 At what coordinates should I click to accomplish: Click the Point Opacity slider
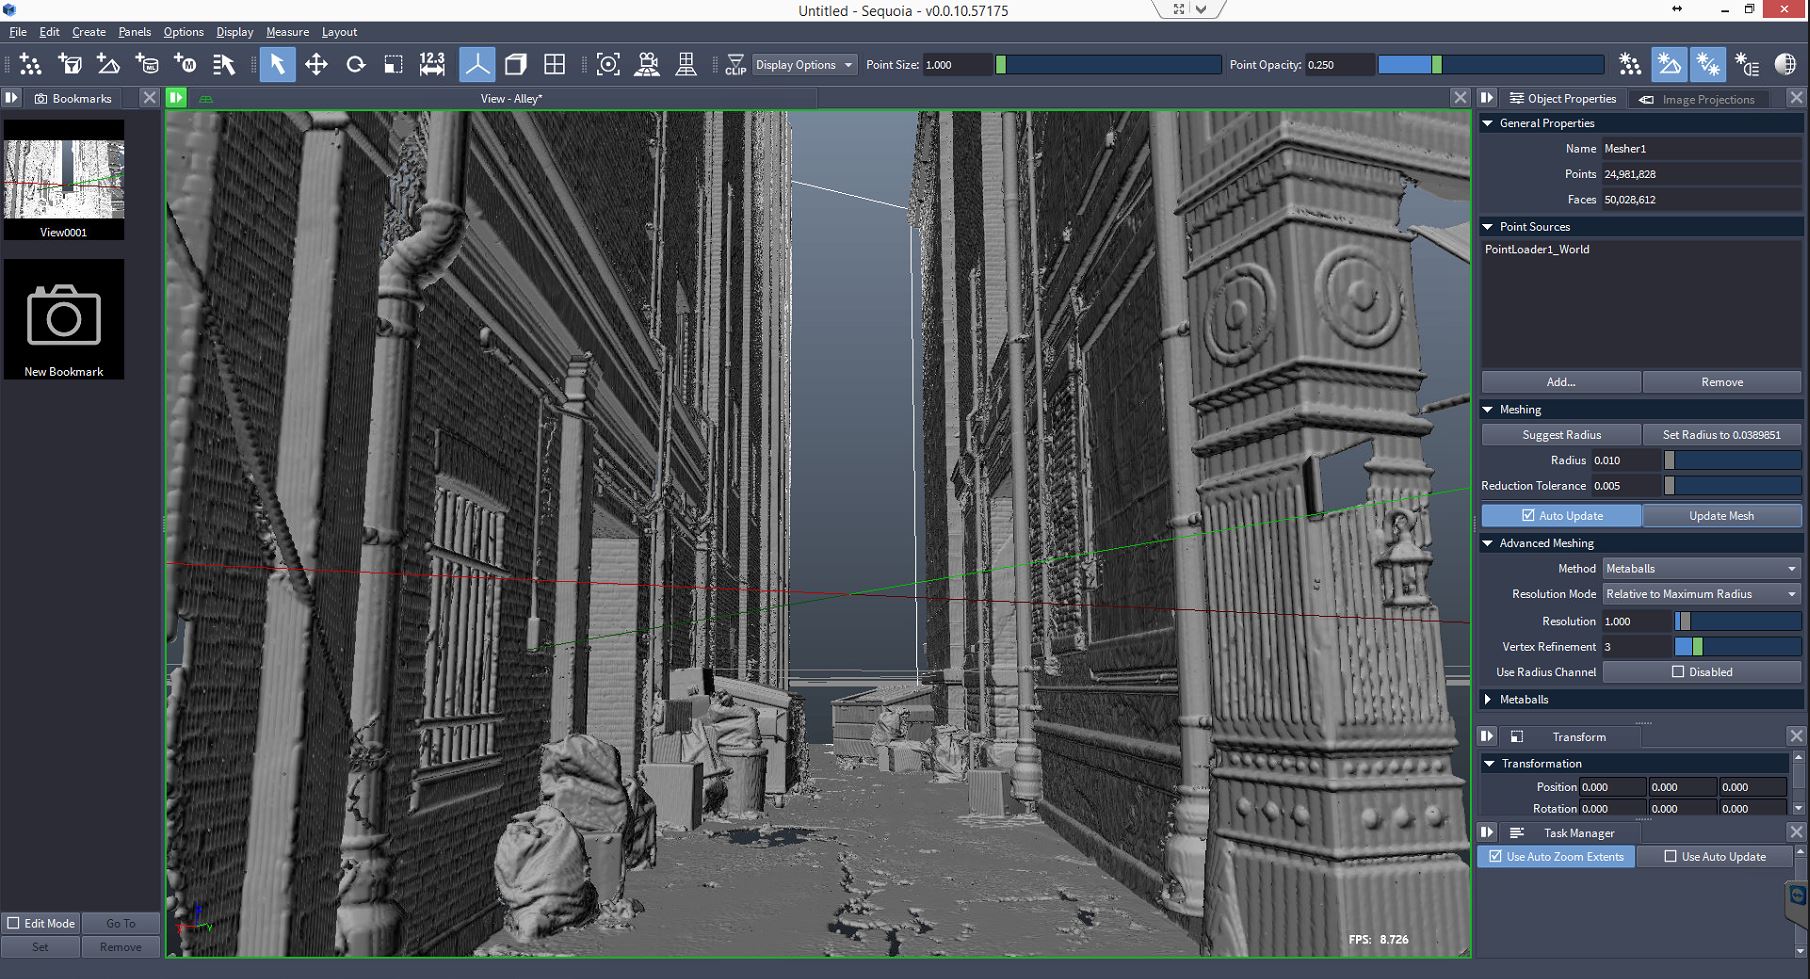1490,65
